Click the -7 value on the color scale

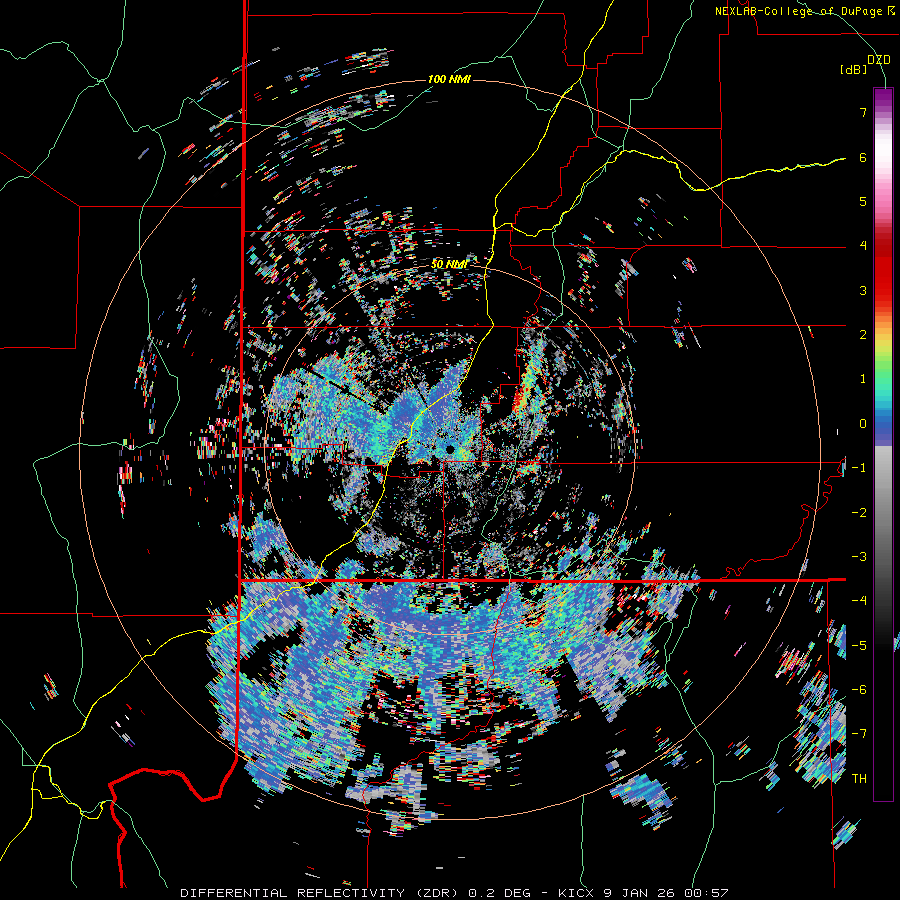click(859, 734)
